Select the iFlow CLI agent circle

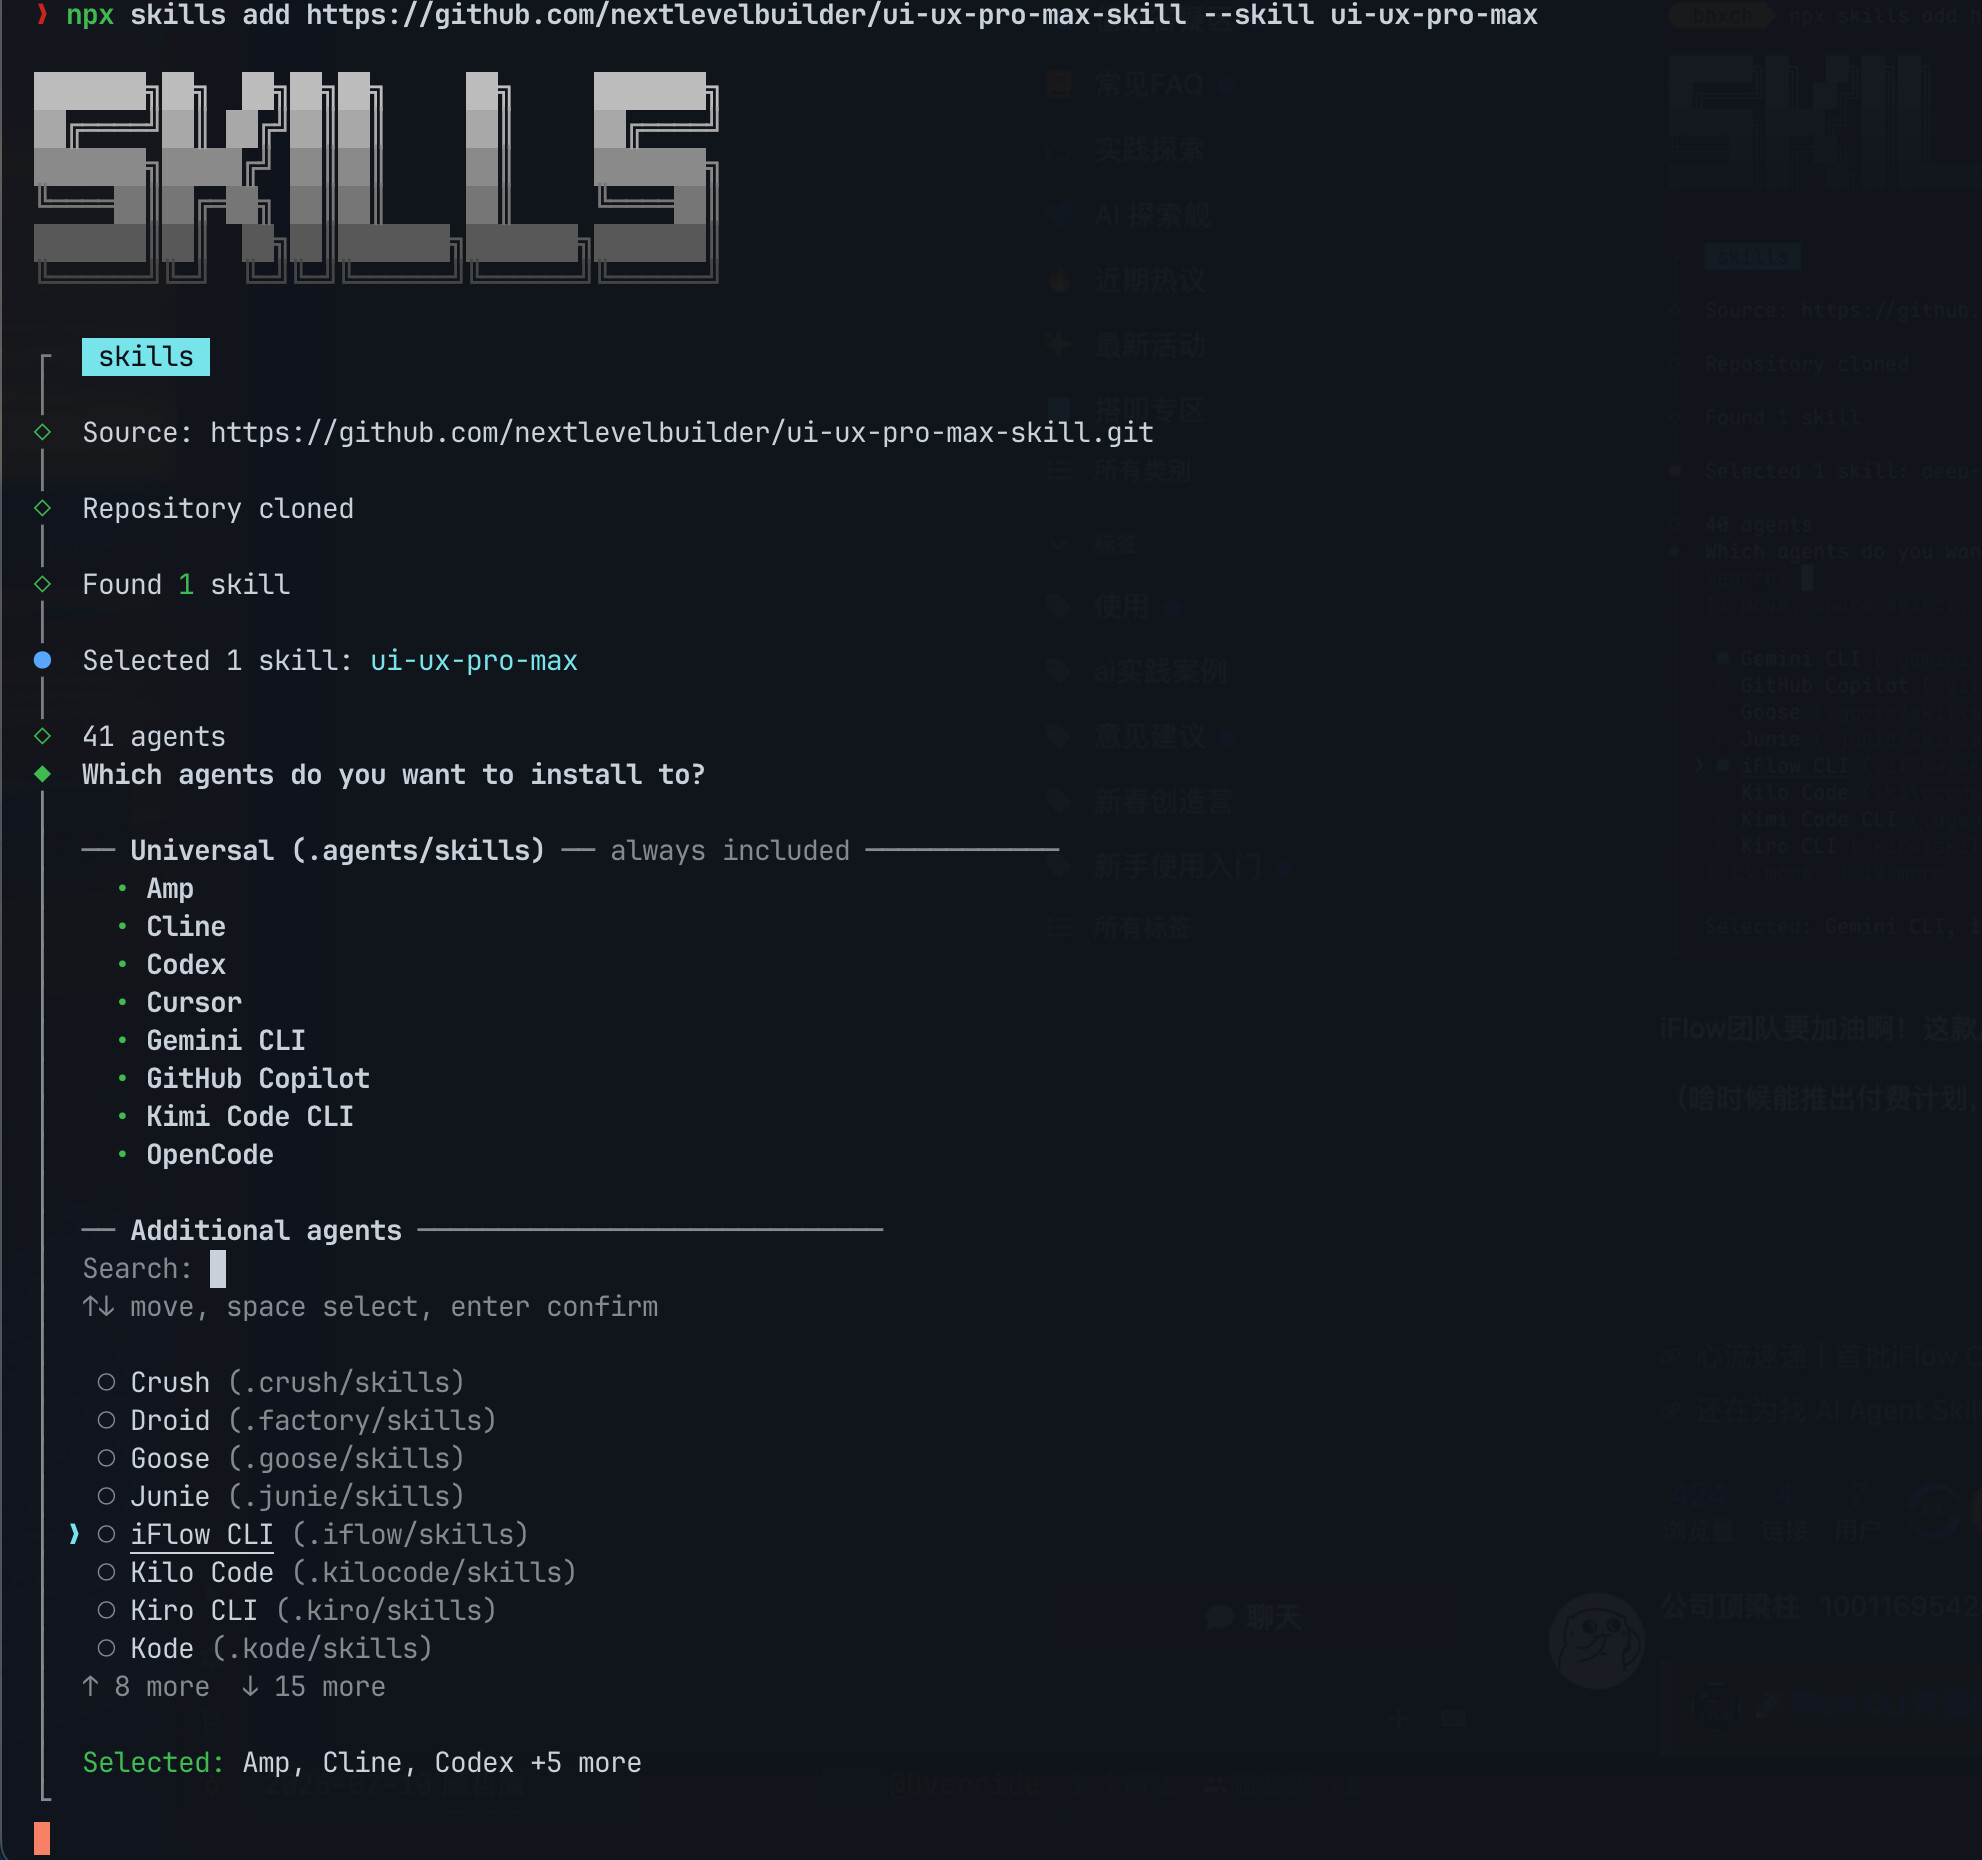pyautogui.click(x=106, y=1535)
